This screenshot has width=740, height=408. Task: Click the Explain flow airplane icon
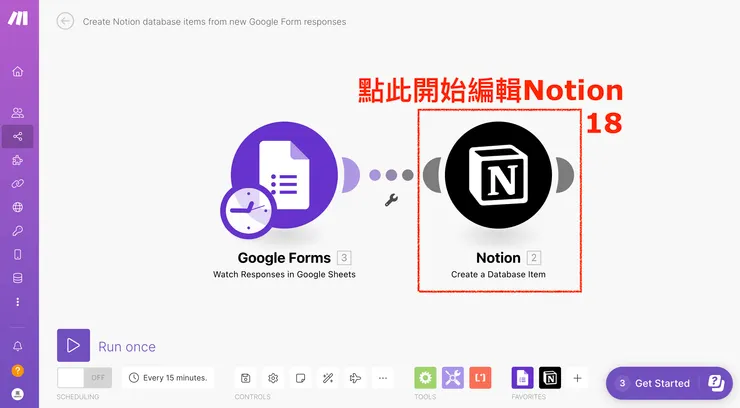coord(355,378)
